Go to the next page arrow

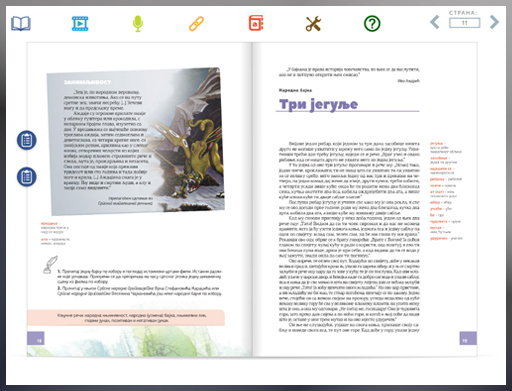pyautogui.click(x=494, y=22)
